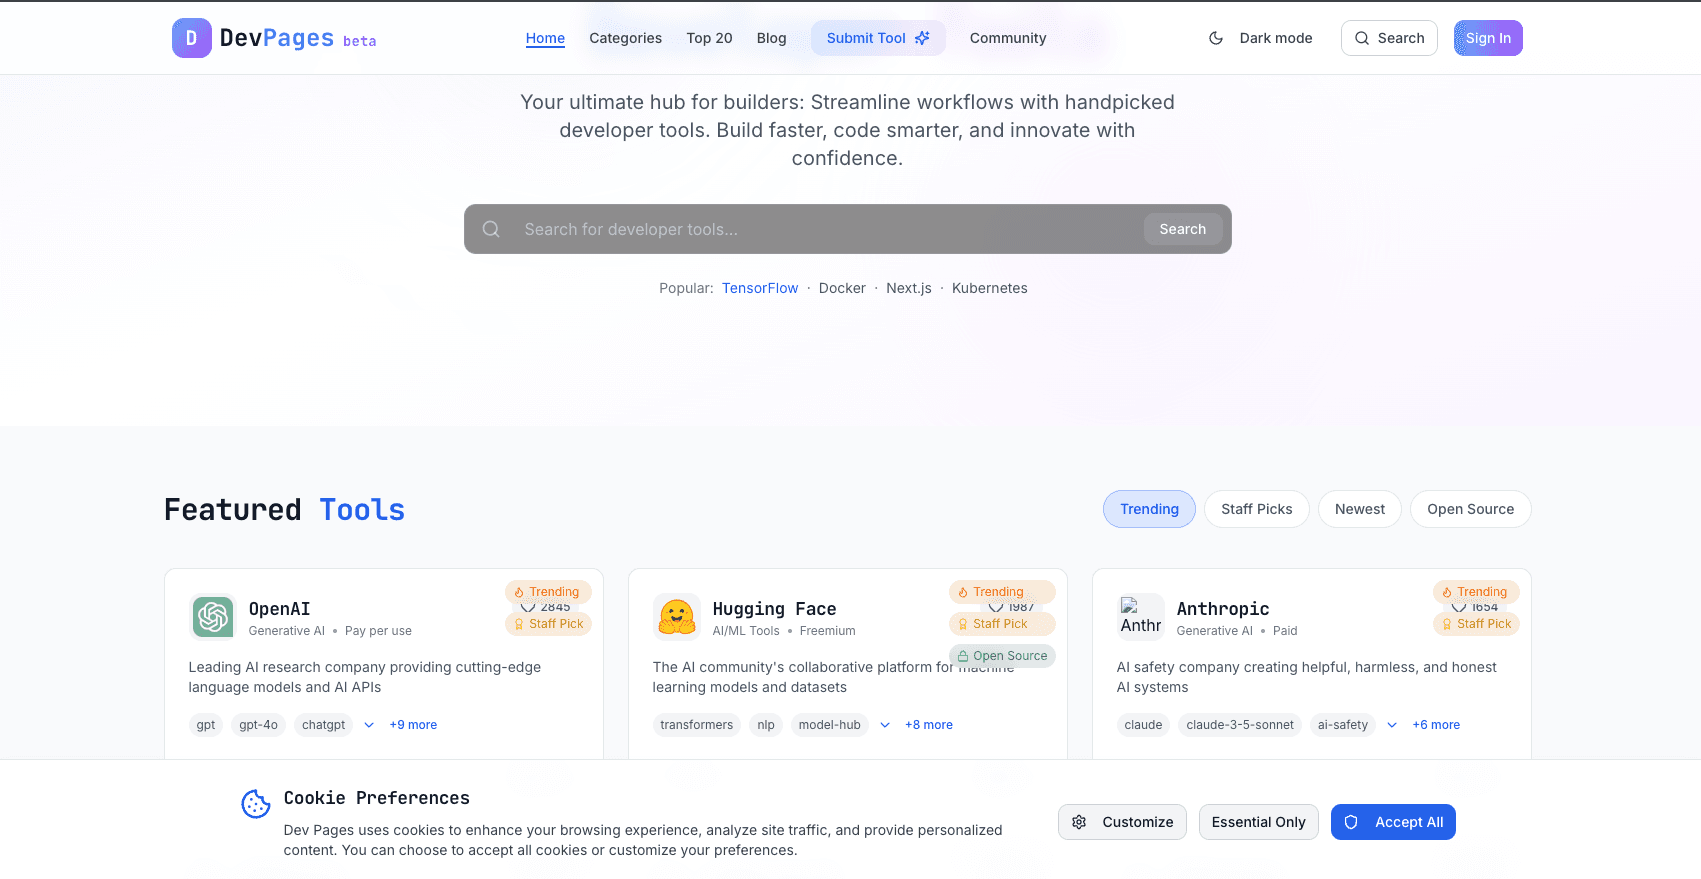Click the header Search button
The height and width of the screenshot is (879, 1701).
coord(1389,38)
